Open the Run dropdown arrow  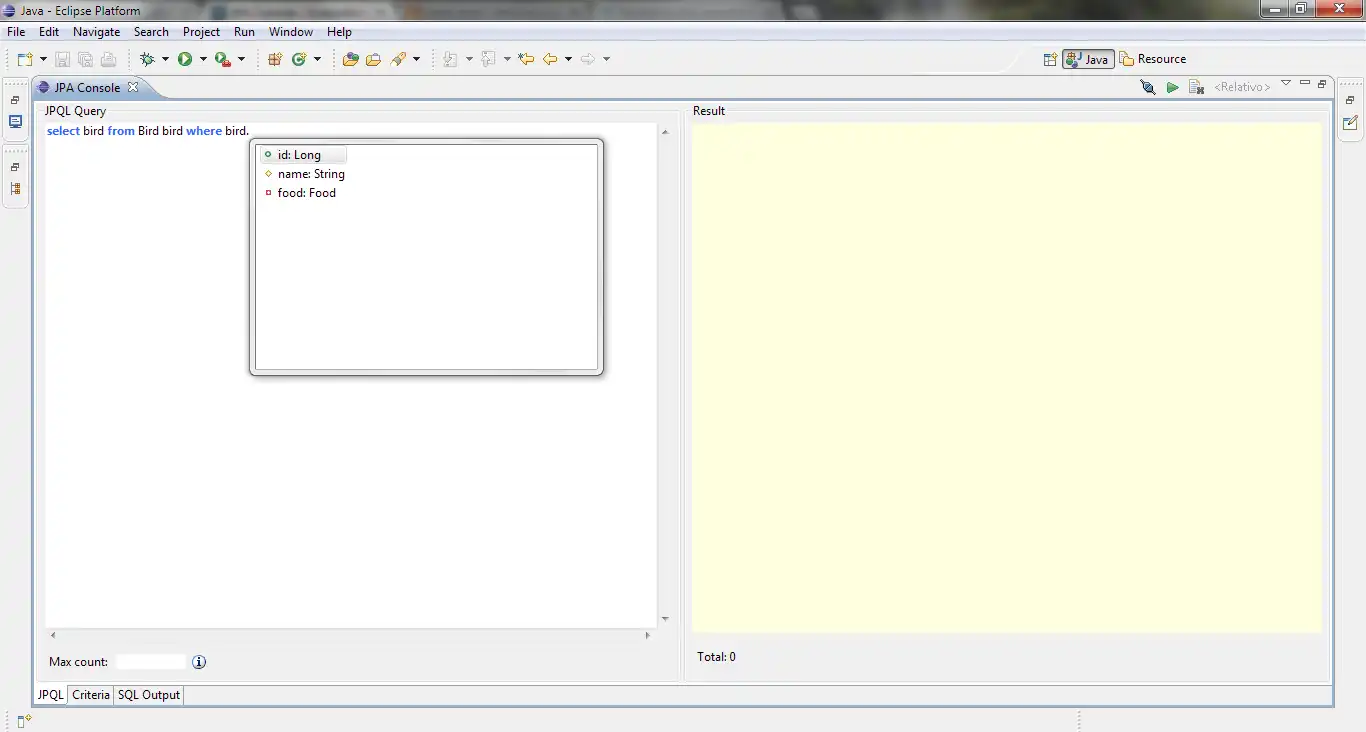click(x=203, y=59)
